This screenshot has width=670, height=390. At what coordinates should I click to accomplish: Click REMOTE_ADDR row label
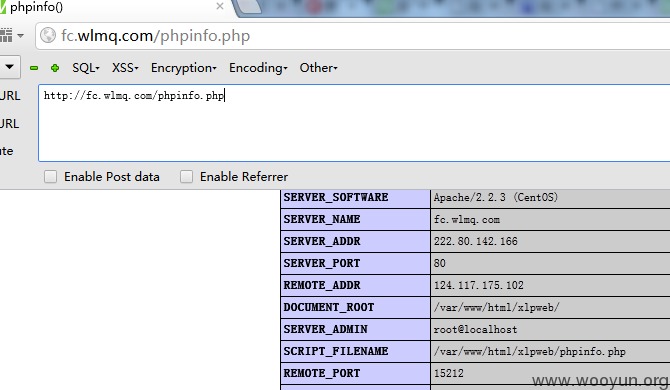pyautogui.click(x=322, y=285)
